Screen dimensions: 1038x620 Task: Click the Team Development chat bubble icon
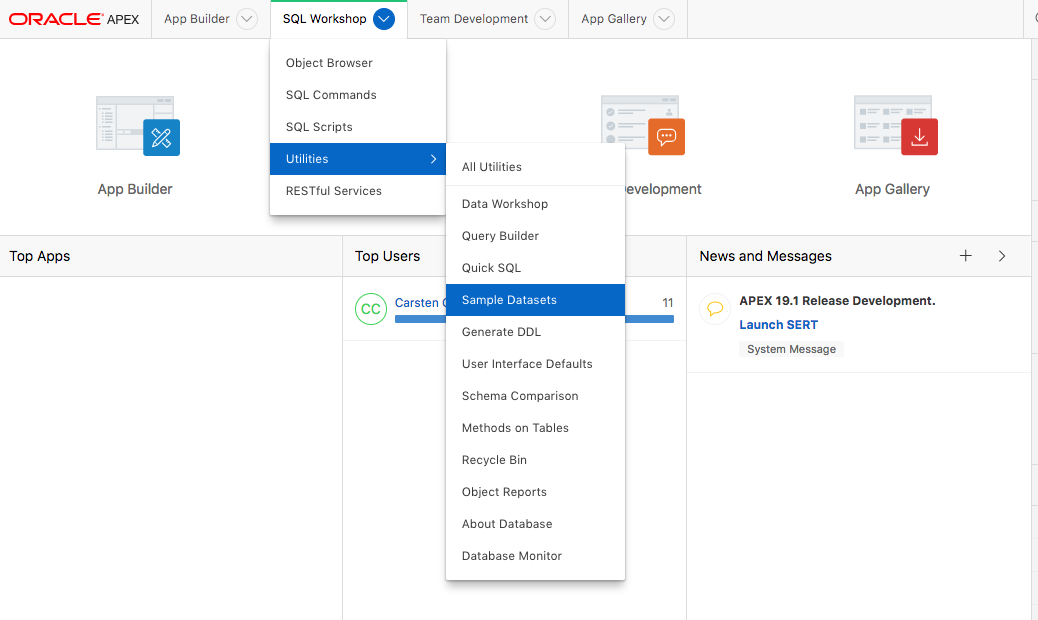coord(665,136)
